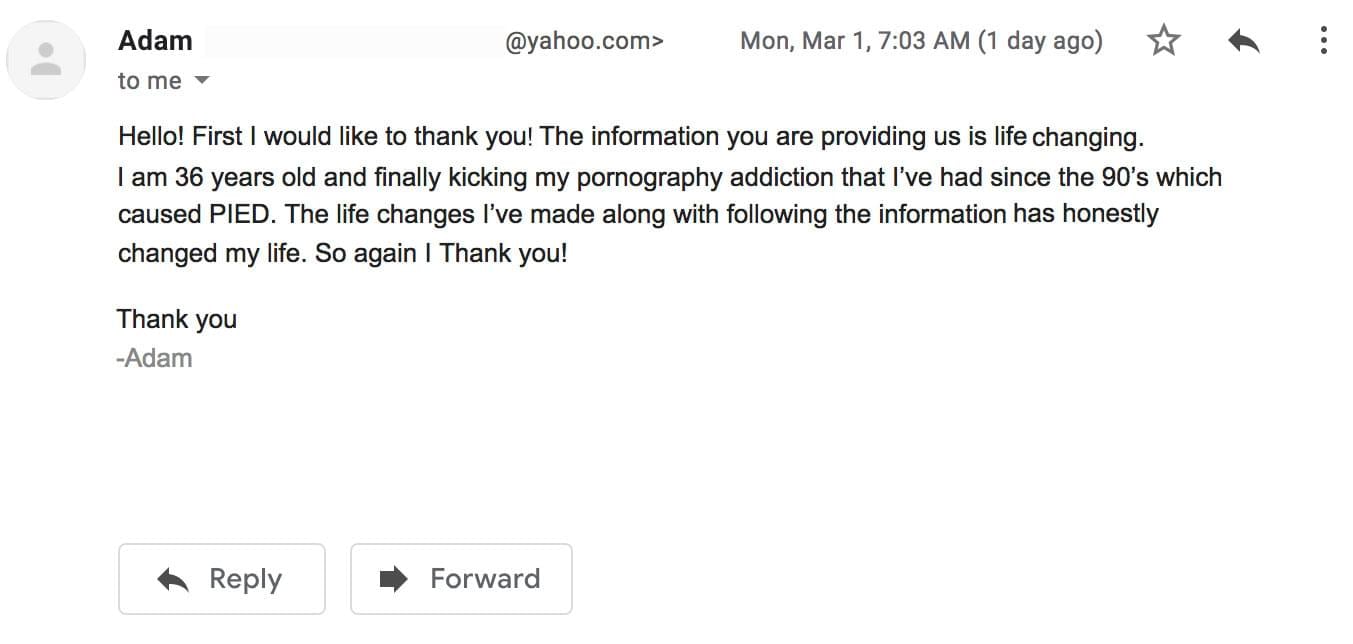This screenshot has width=1353, height=644.
Task: Click the 'to me' recipient text
Action: click(149, 81)
